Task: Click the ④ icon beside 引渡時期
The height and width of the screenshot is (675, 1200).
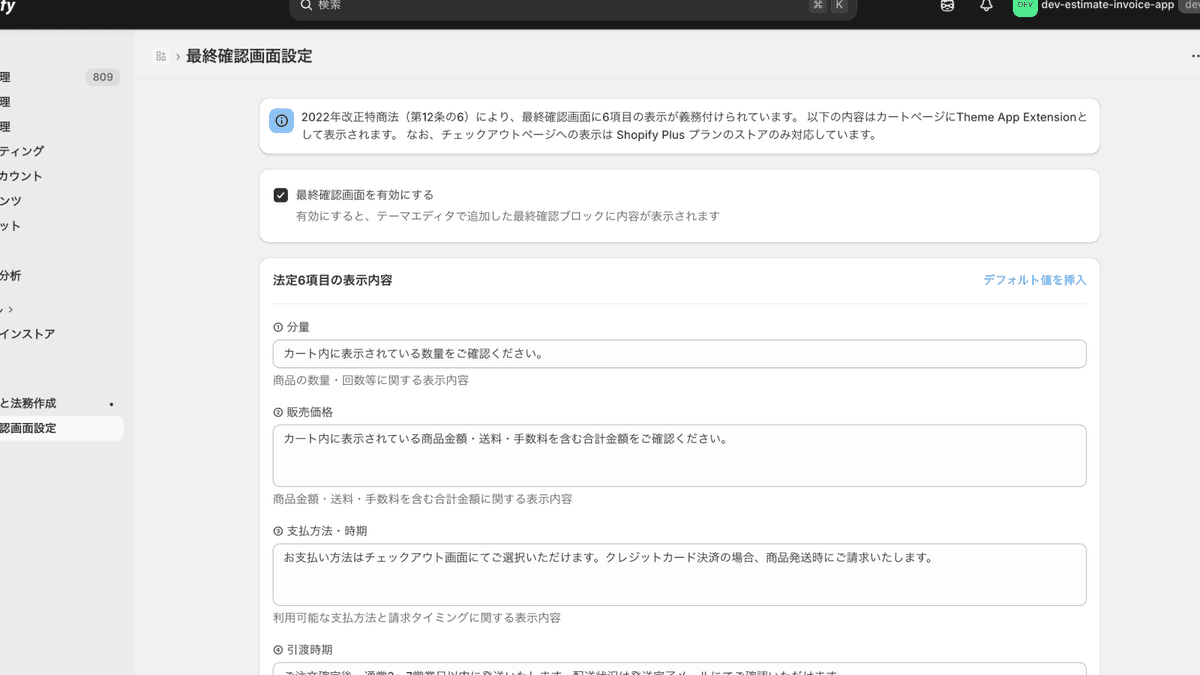Action: tap(276, 649)
